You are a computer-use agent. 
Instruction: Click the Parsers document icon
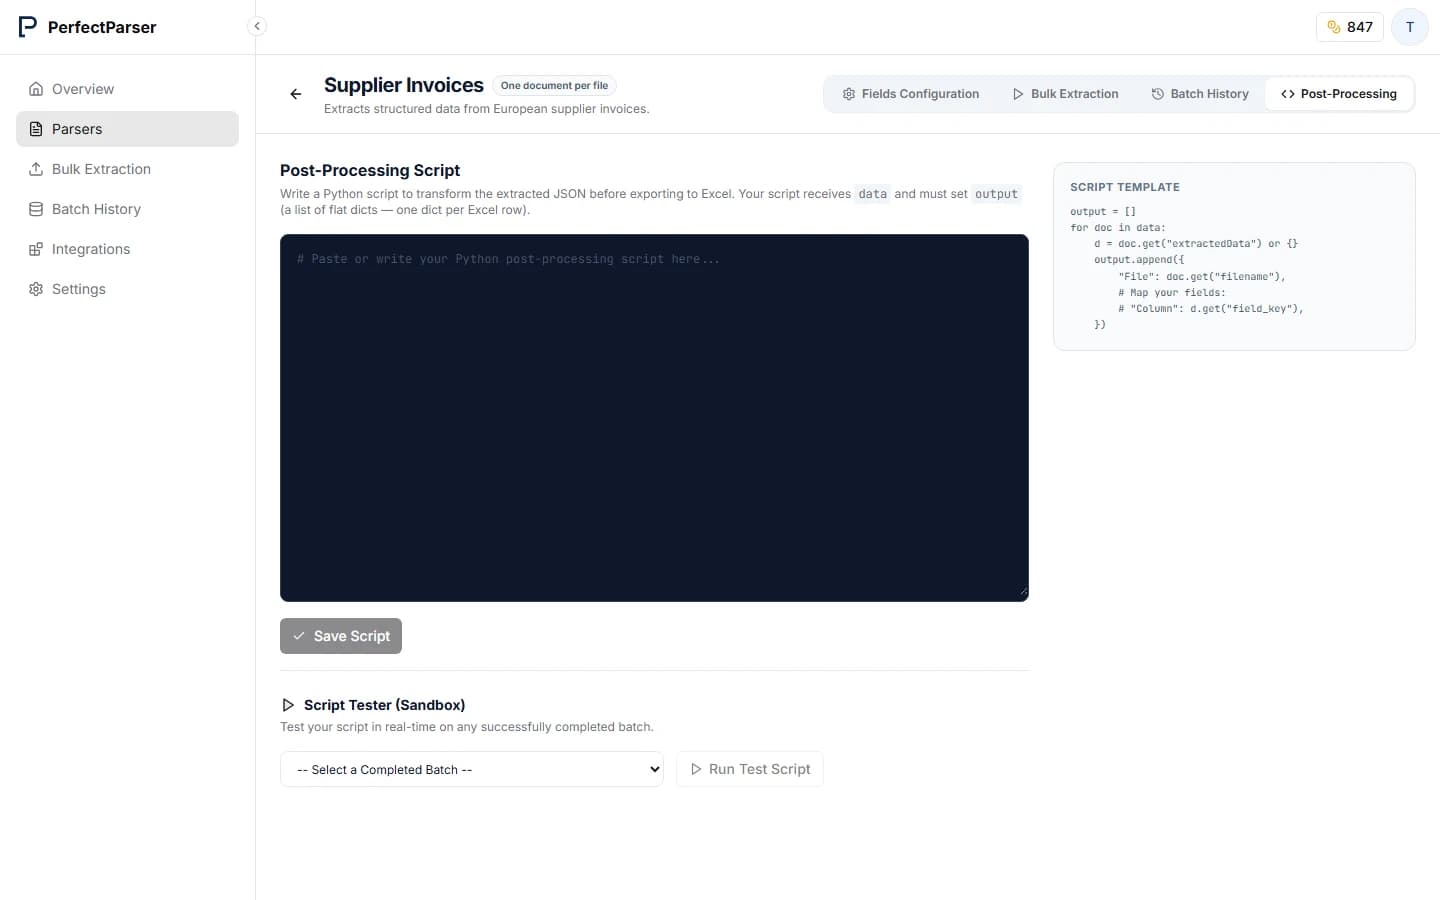click(36, 129)
